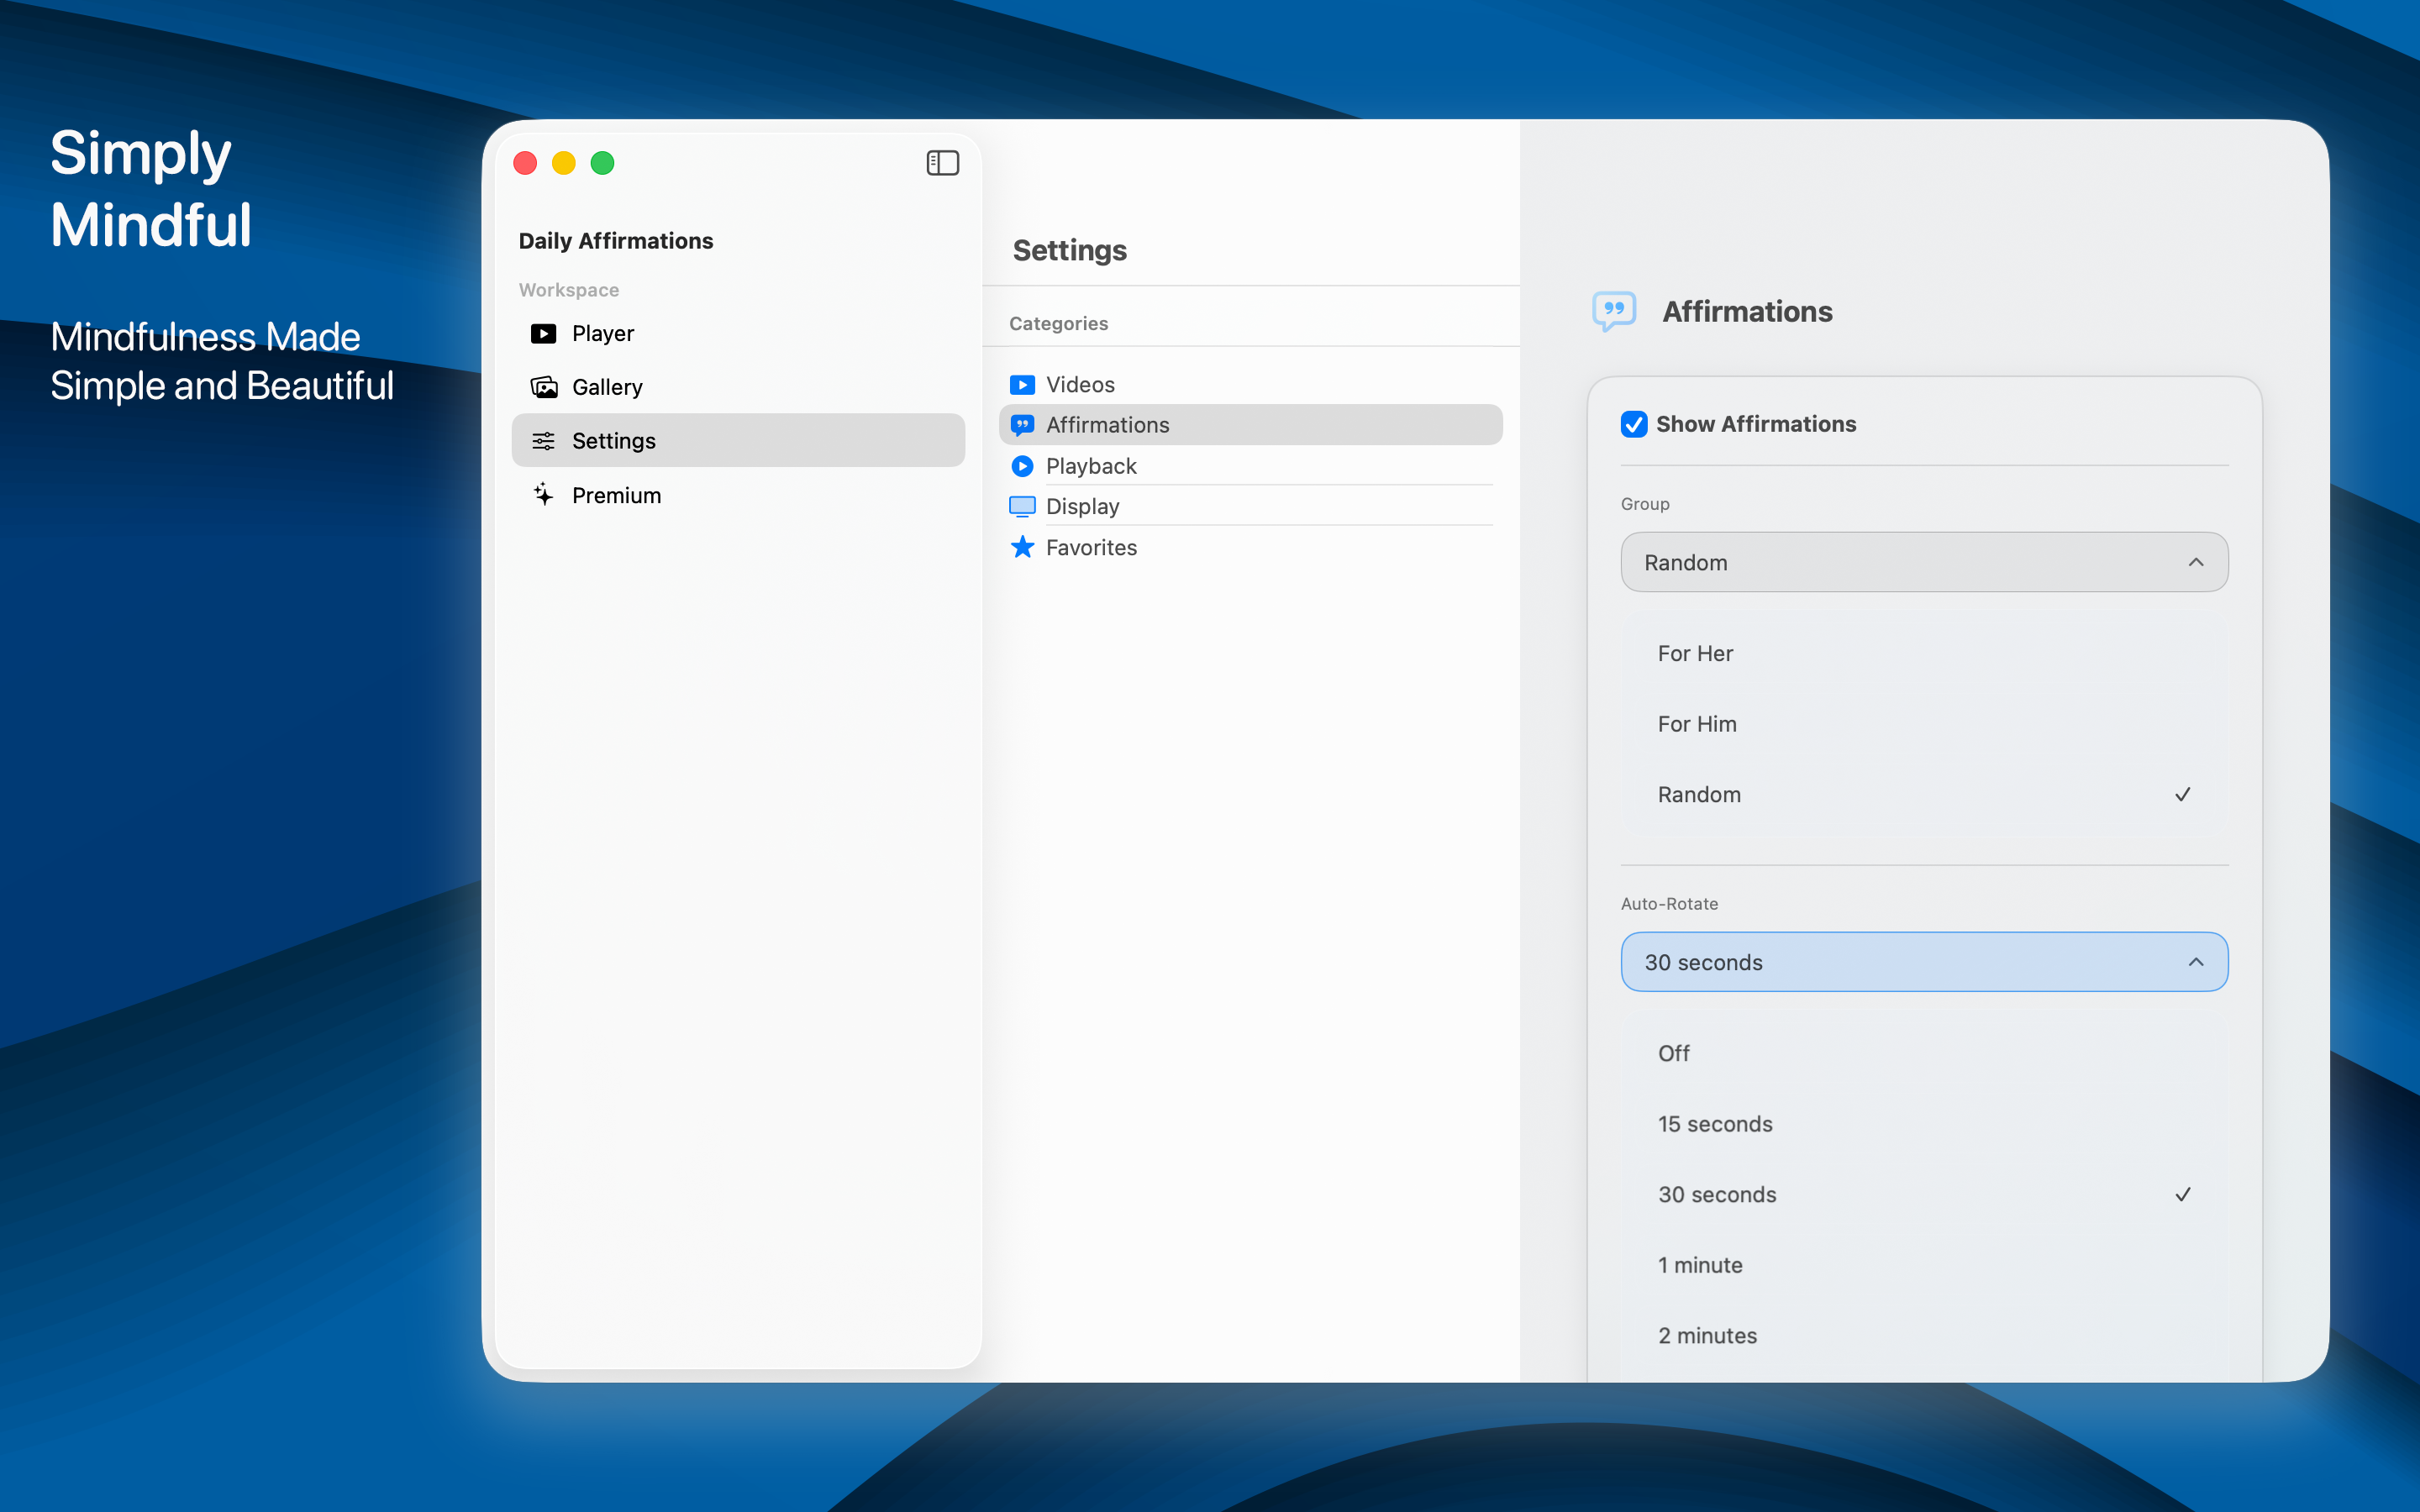The image size is (2420, 1512).
Task: Select For Her in the Group list
Action: pos(1694,653)
